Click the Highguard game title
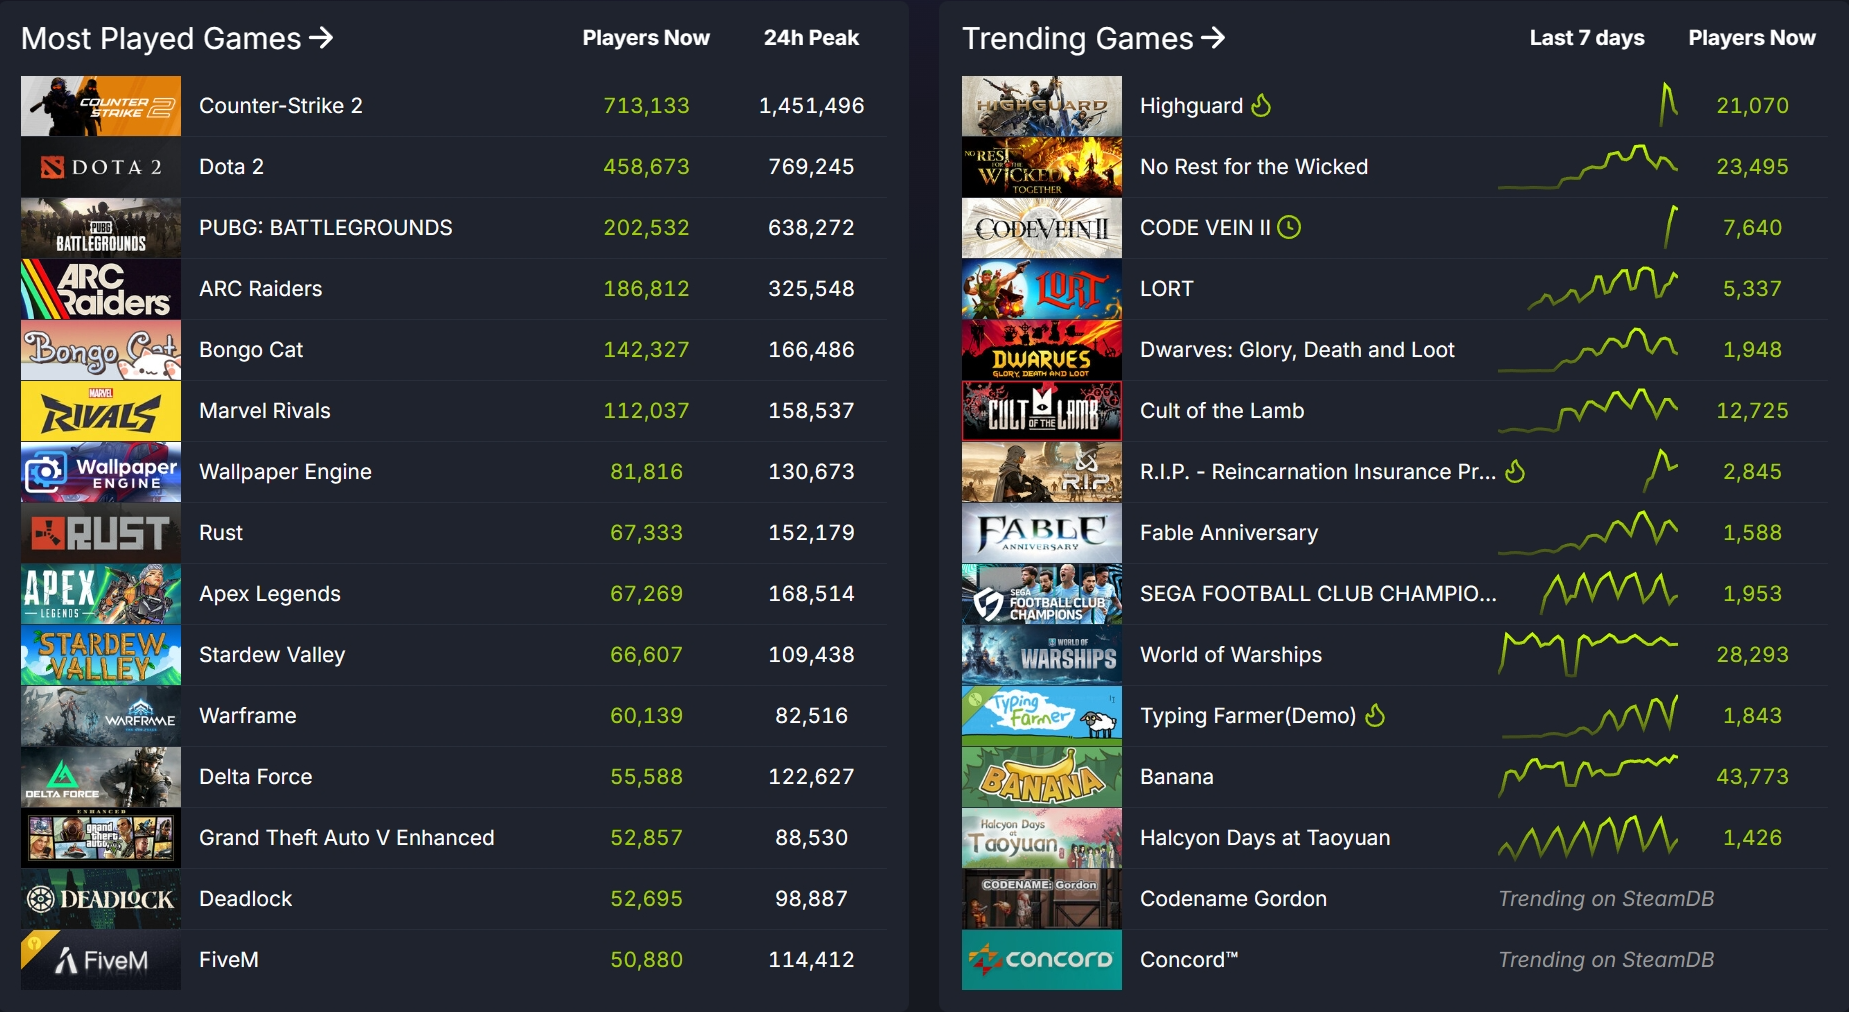1849x1012 pixels. tap(1191, 106)
